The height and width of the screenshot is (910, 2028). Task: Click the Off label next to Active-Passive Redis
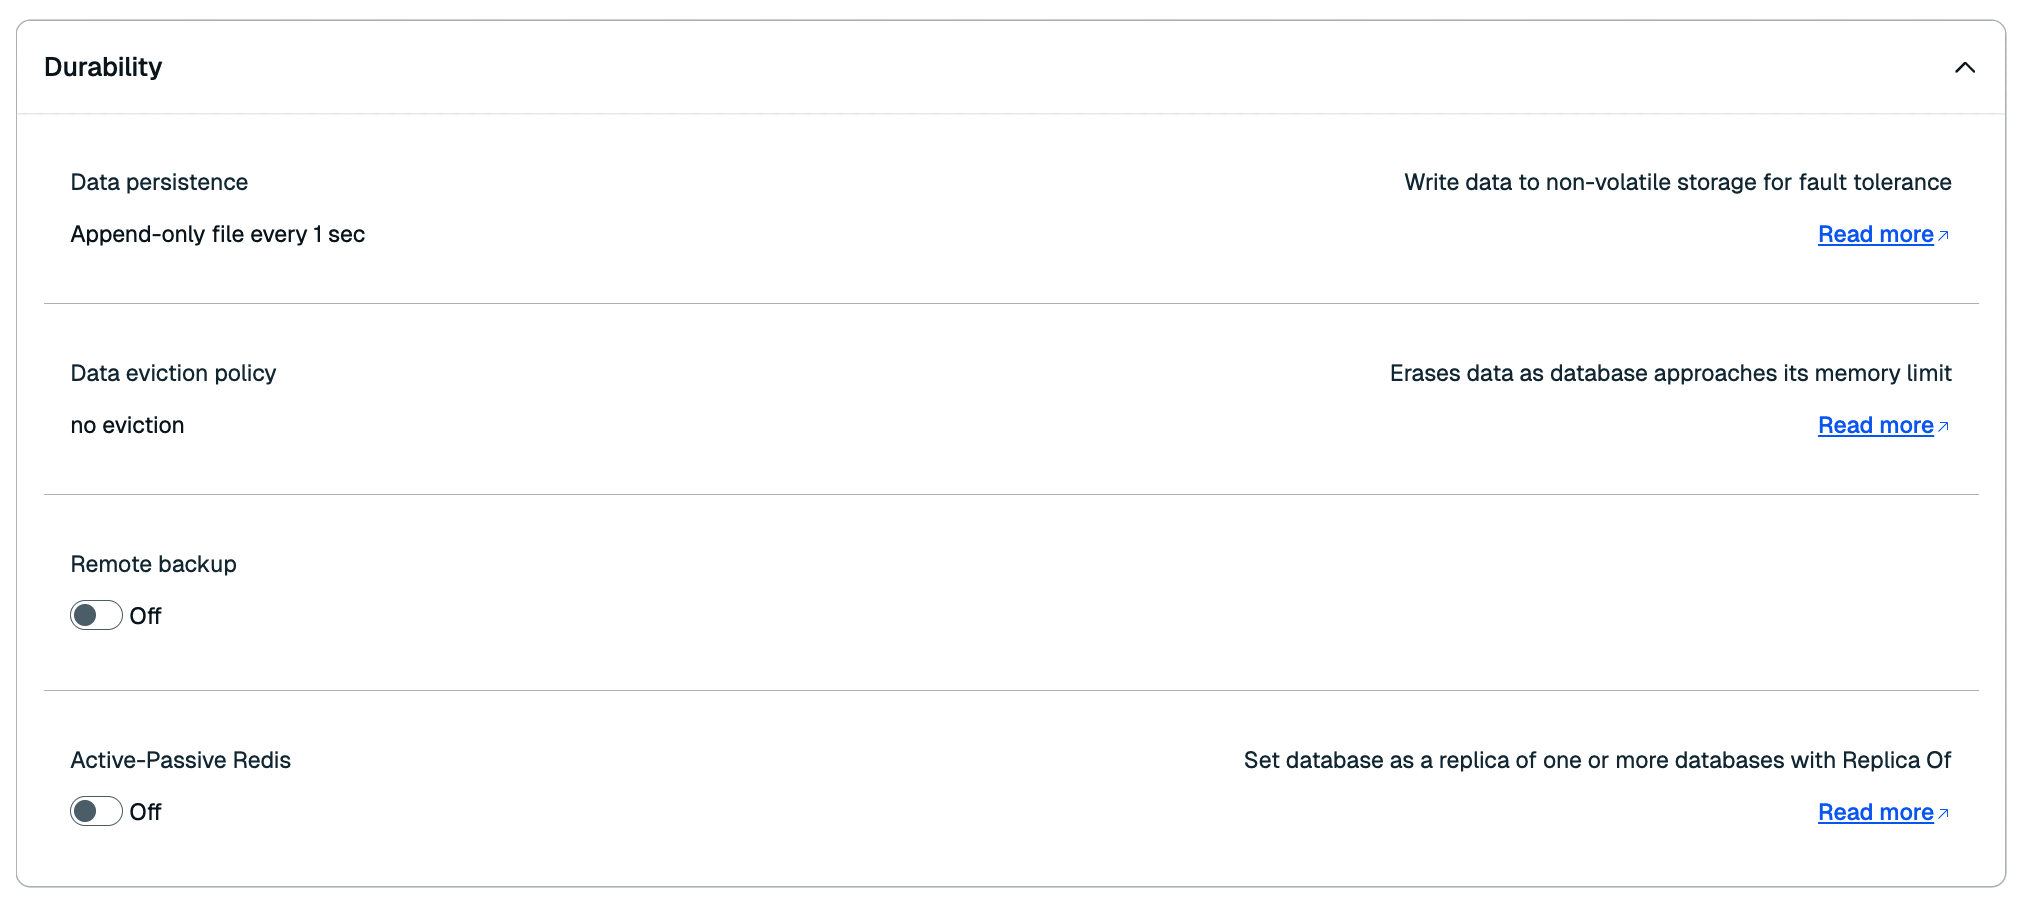coord(146,812)
